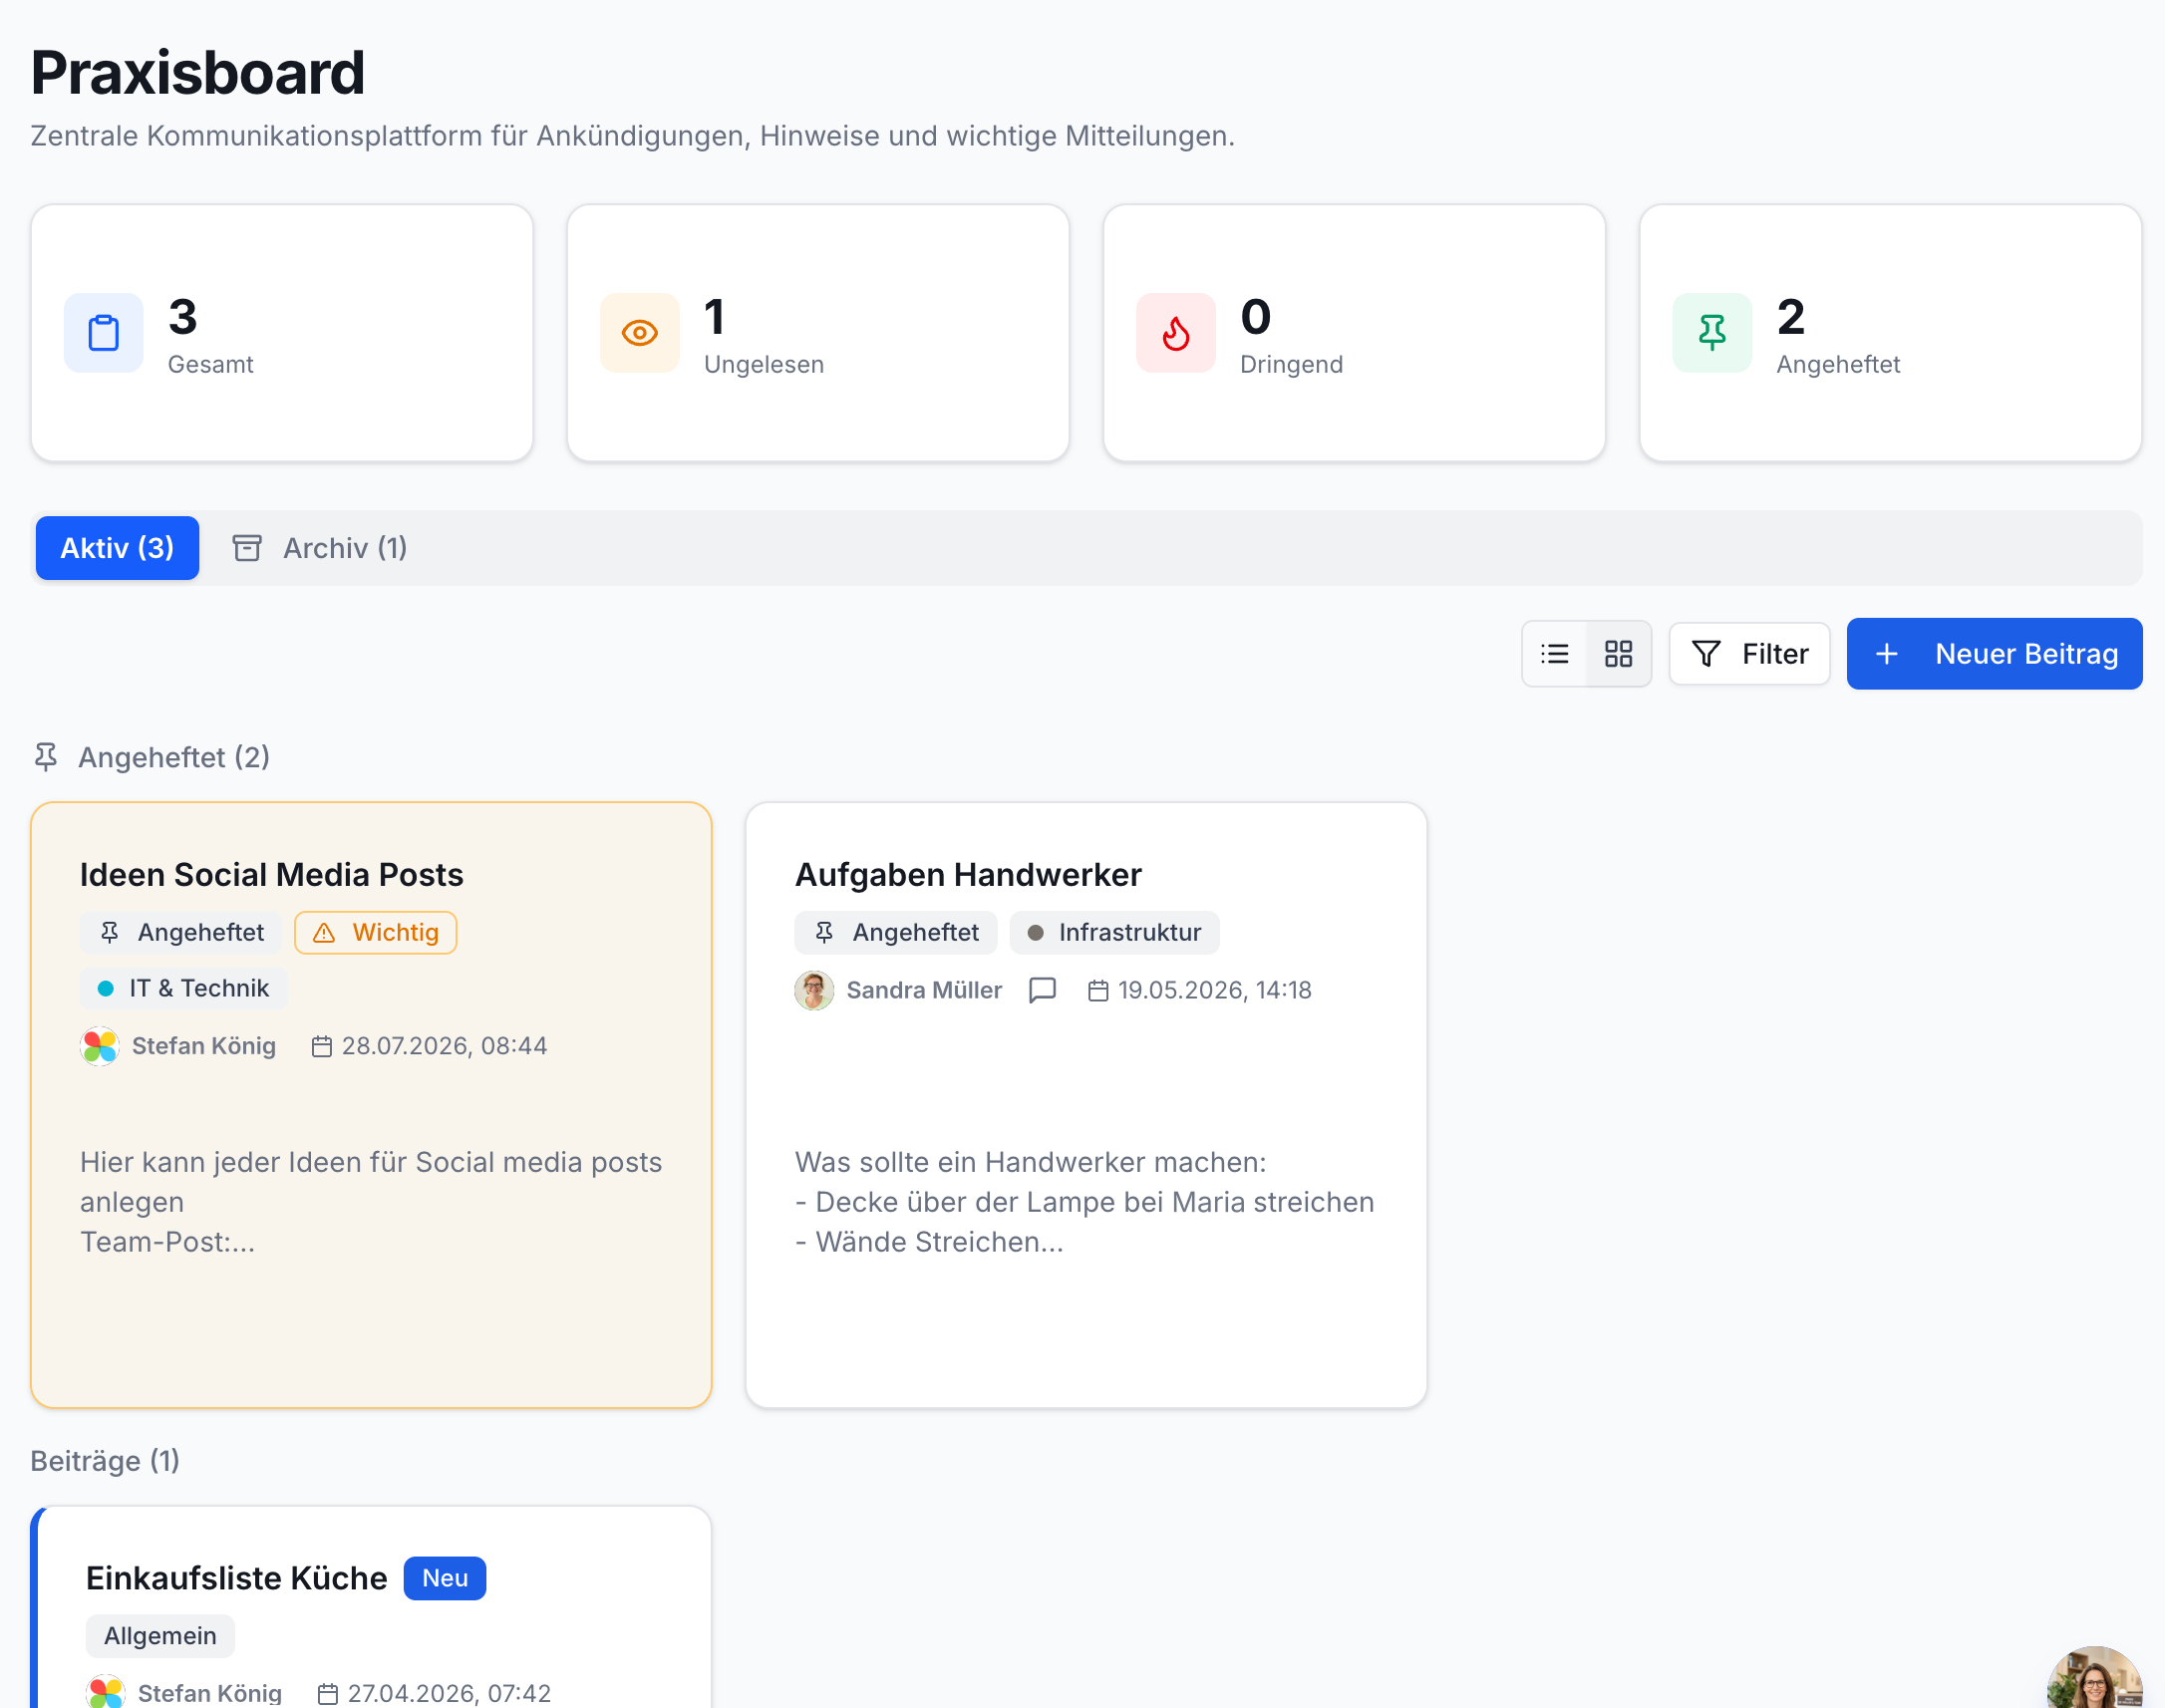Click the Ungelesen label in the stats
The width and height of the screenshot is (2165, 1708).
[x=764, y=365]
